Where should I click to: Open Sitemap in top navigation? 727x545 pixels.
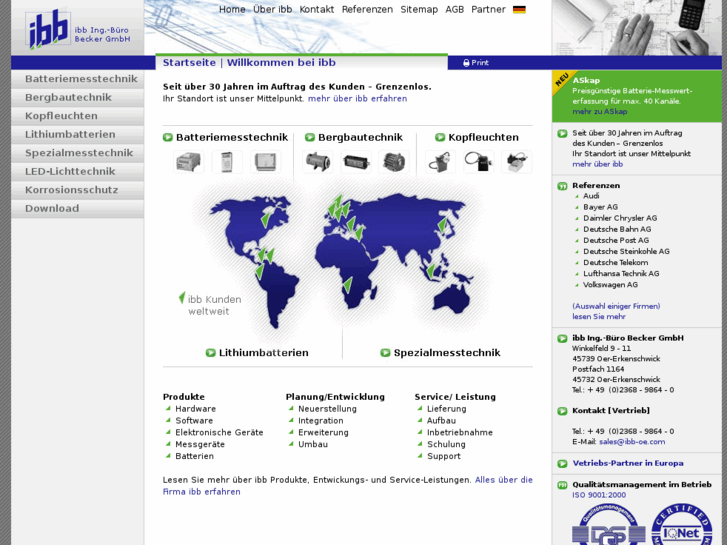tap(419, 9)
